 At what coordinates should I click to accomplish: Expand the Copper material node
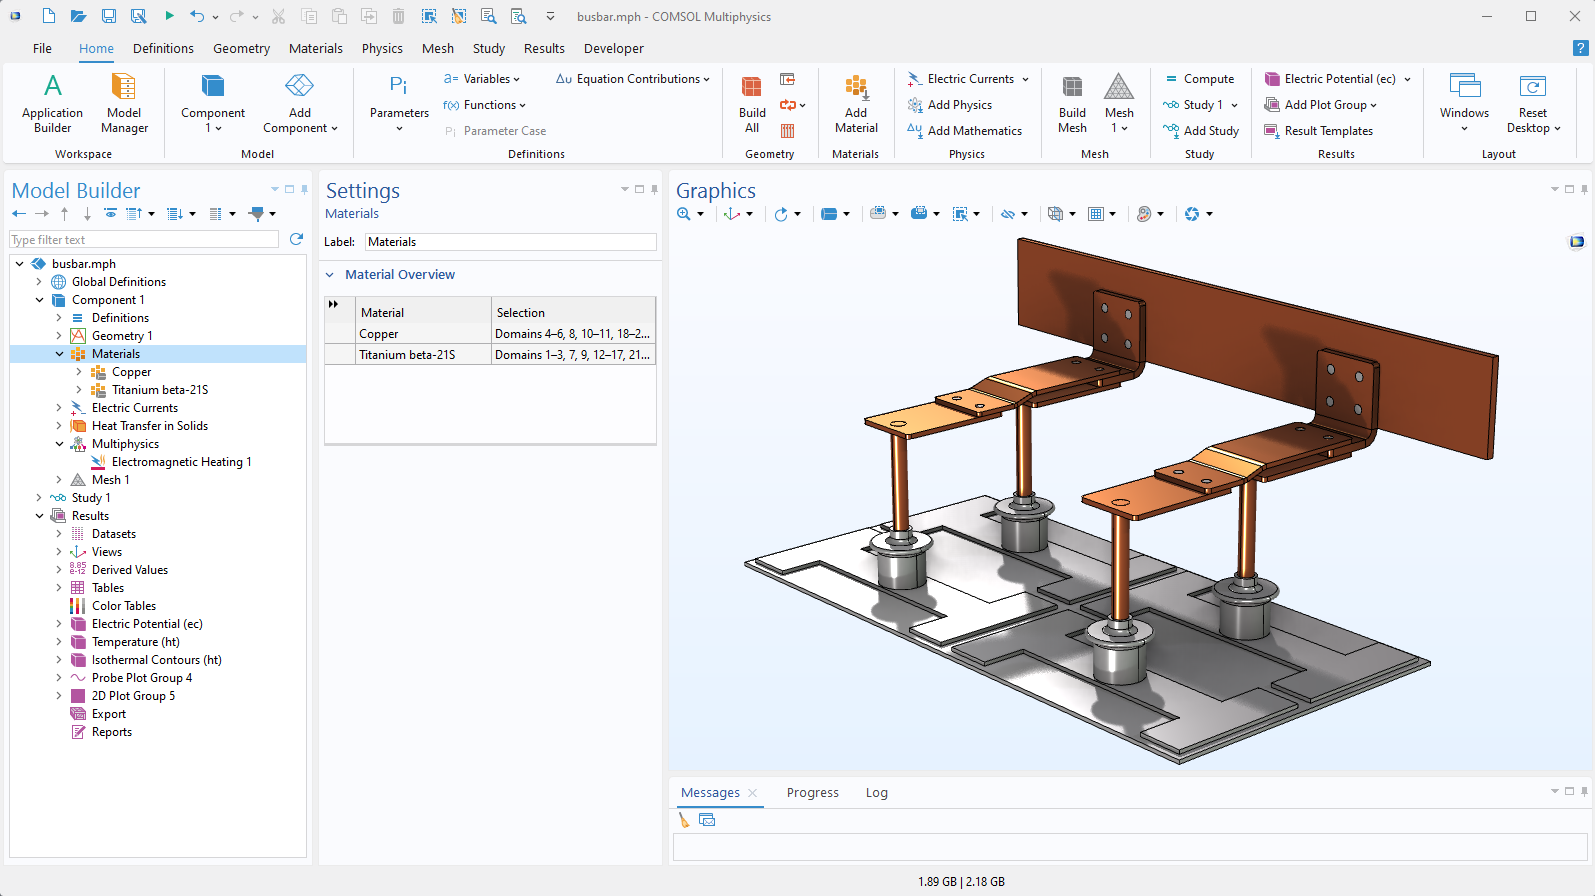(79, 372)
